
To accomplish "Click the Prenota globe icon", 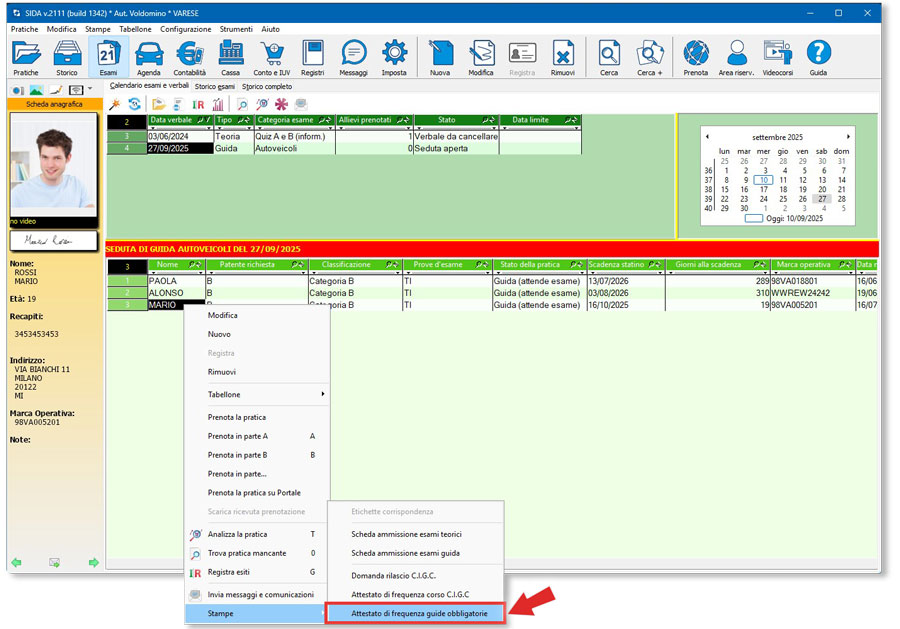I will [695, 57].
